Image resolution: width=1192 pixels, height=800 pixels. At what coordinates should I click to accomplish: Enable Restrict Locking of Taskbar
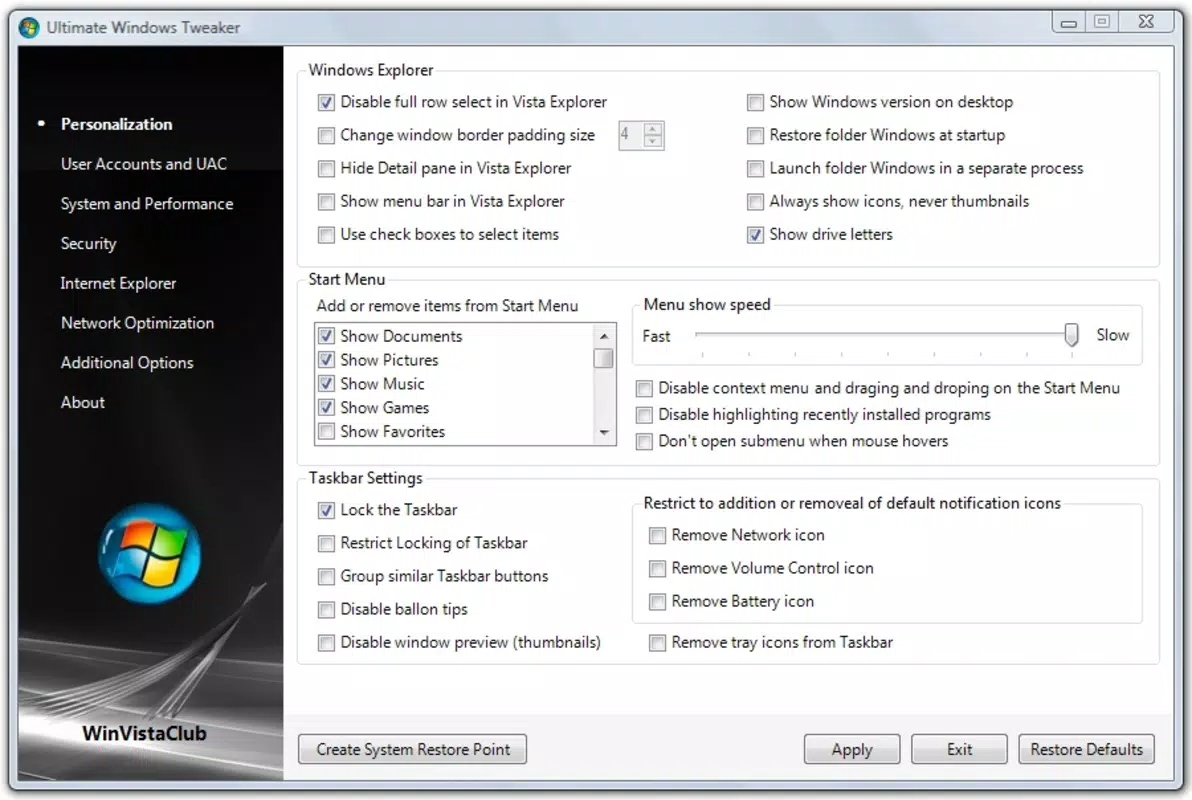(x=326, y=543)
